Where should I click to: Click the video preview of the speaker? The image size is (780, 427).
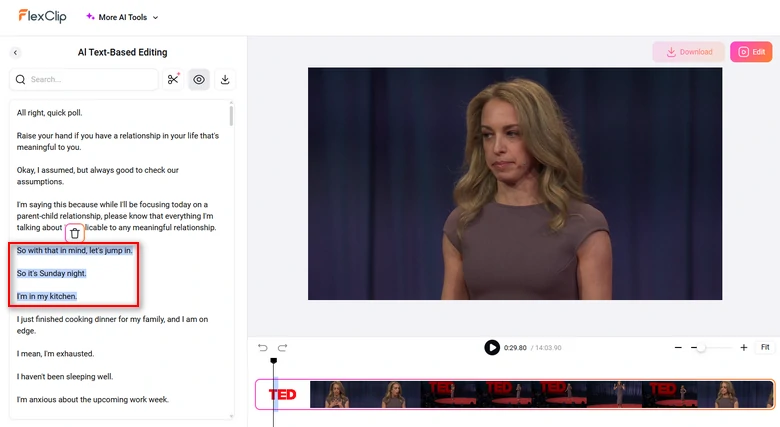click(515, 184)
